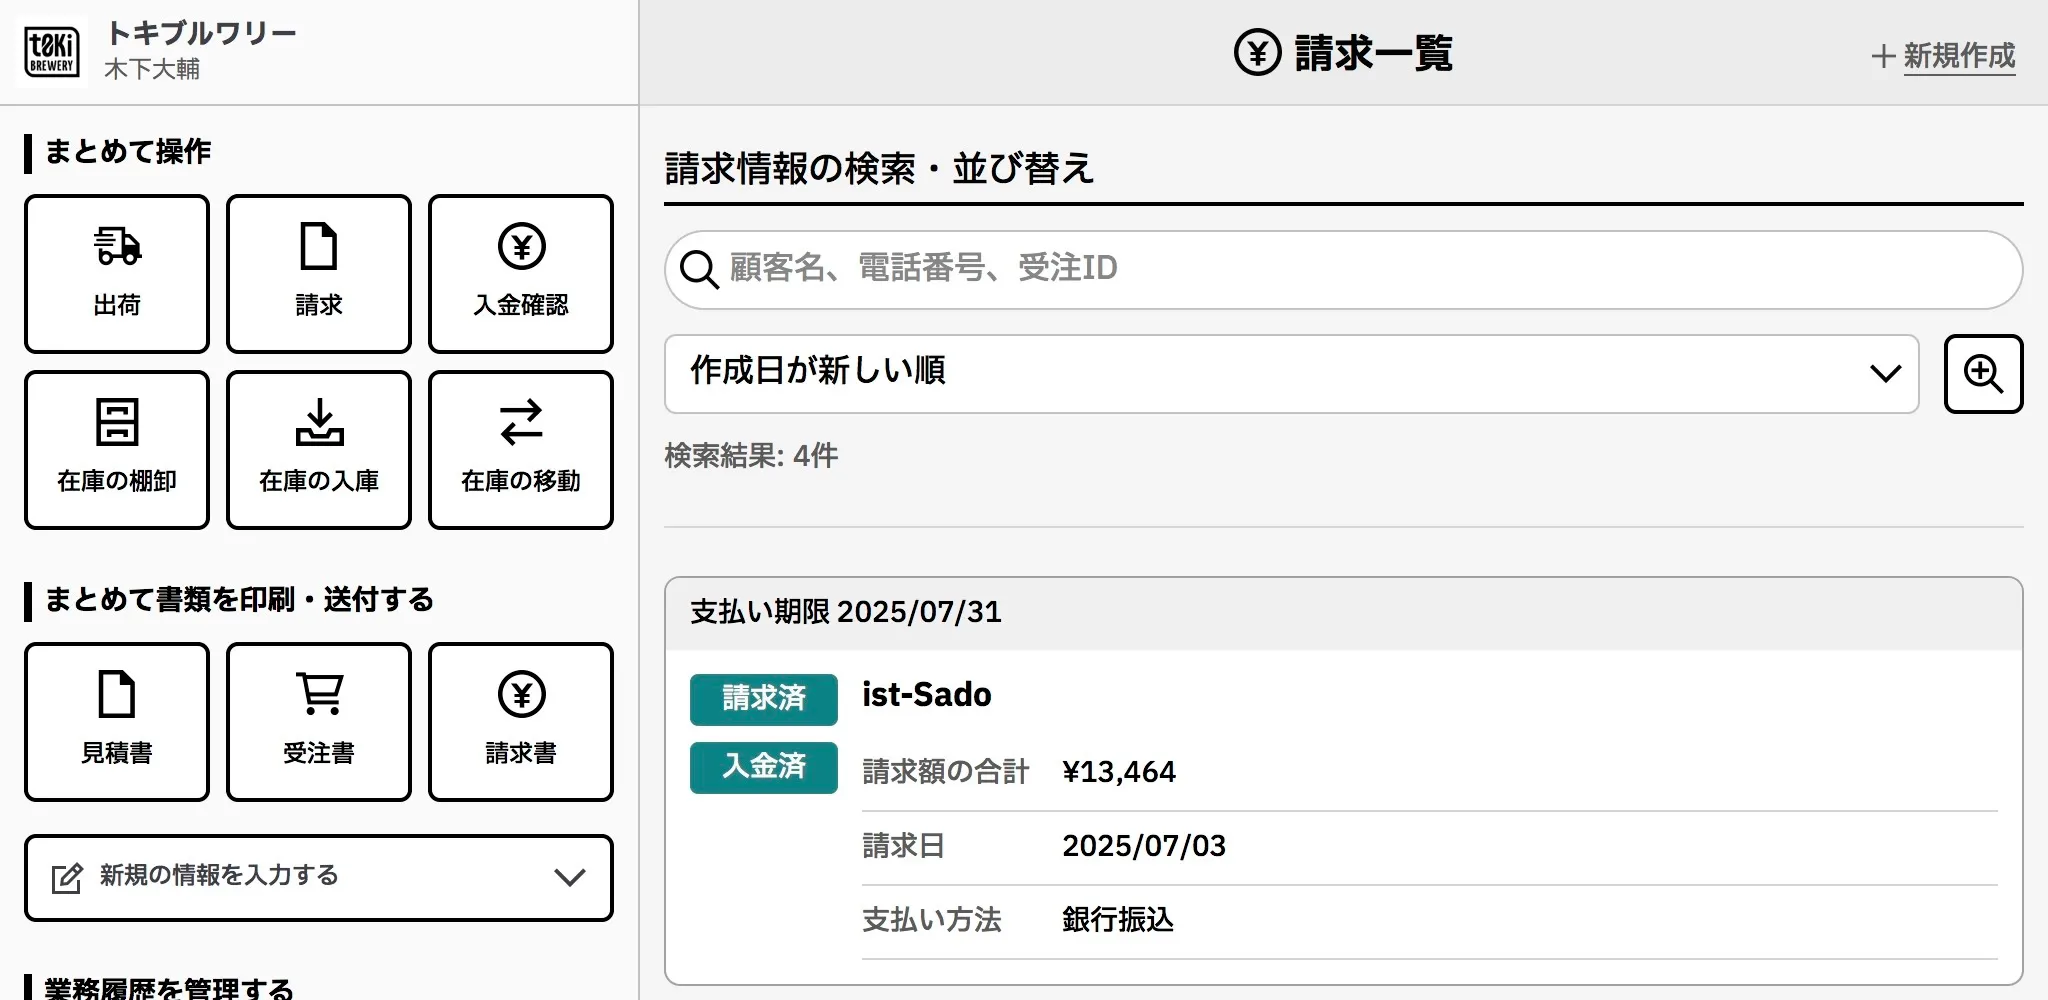The width and height of the screenshot is (2048, 1000).
Task: Open the 見積書 document icon
Action: pos(117,694)
